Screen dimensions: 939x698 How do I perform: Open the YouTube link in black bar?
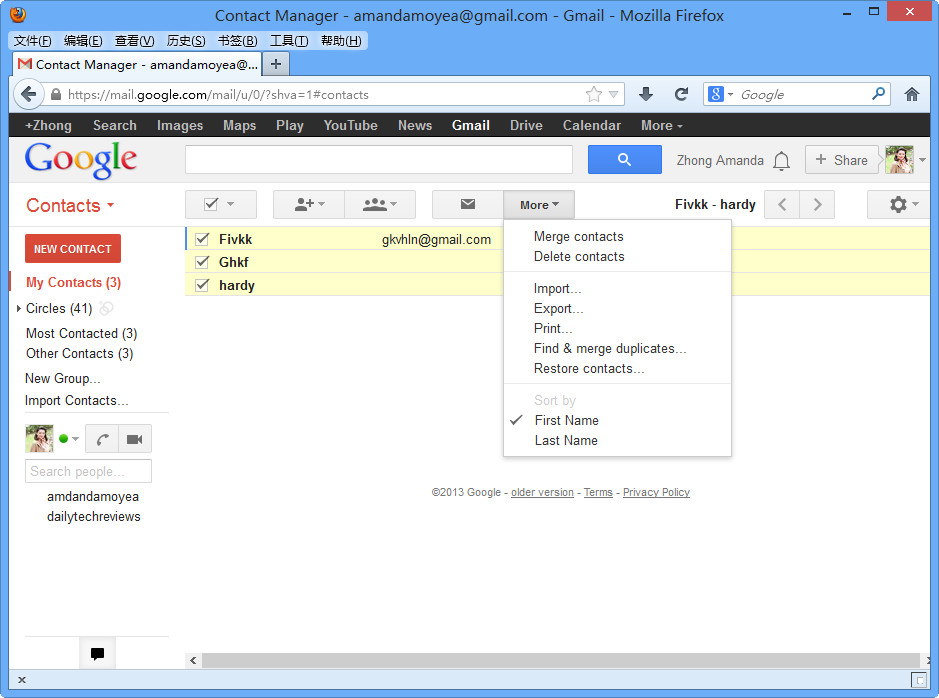tap(350, 125)
